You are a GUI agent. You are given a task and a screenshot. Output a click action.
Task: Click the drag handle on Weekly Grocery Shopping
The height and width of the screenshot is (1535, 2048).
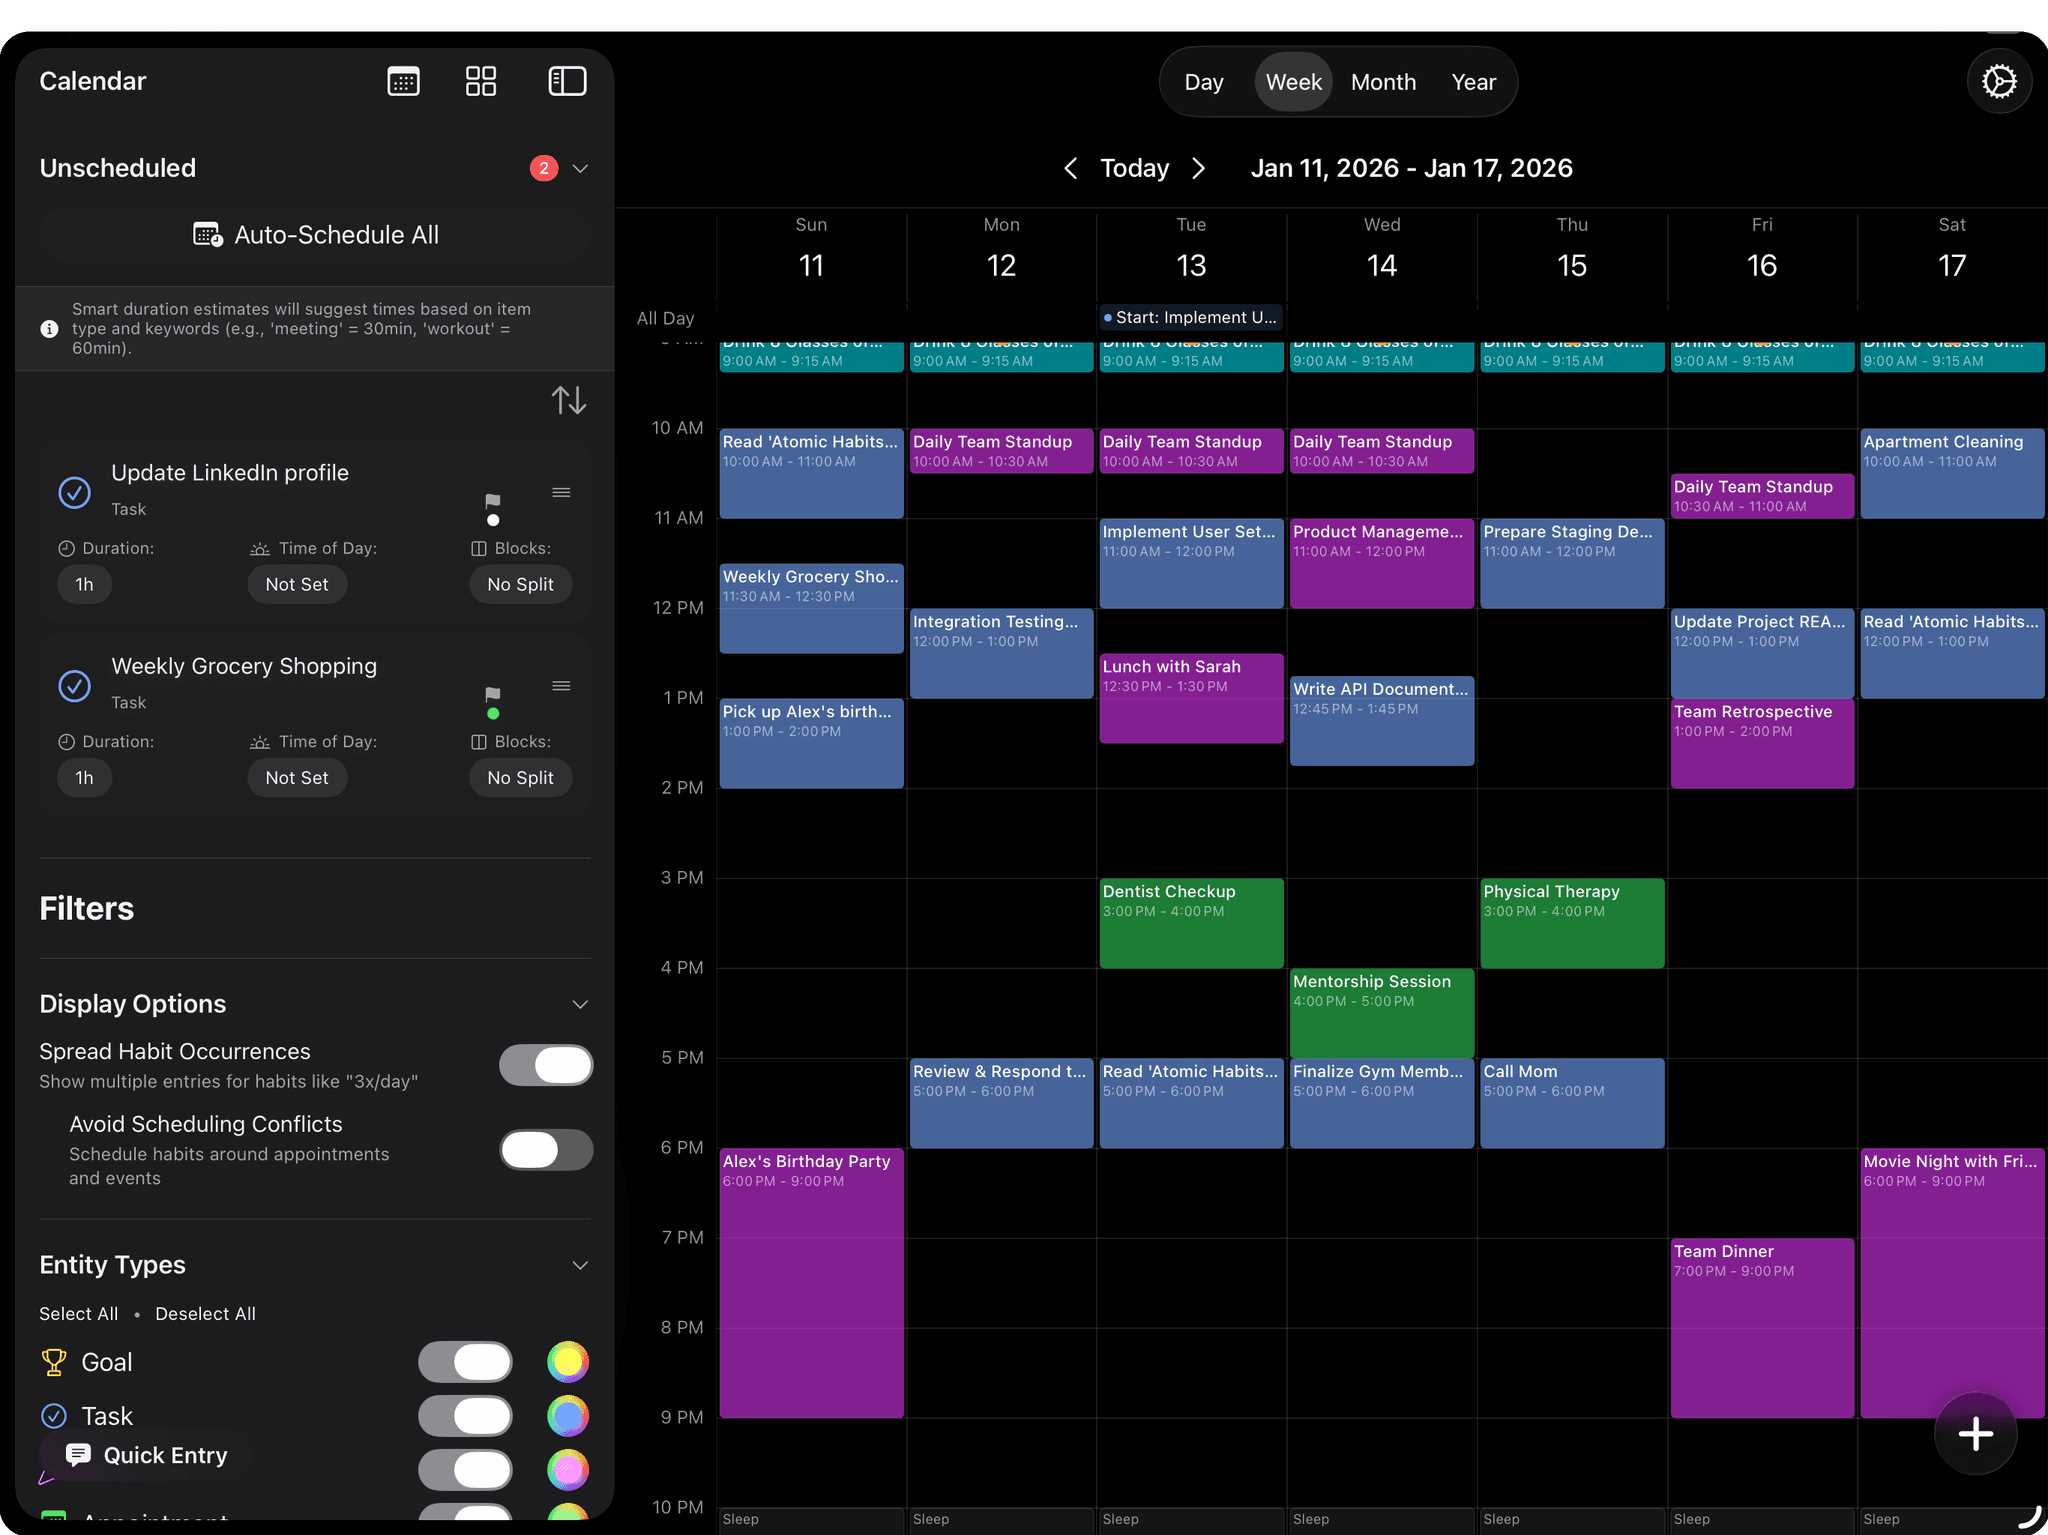coord(561,686)
